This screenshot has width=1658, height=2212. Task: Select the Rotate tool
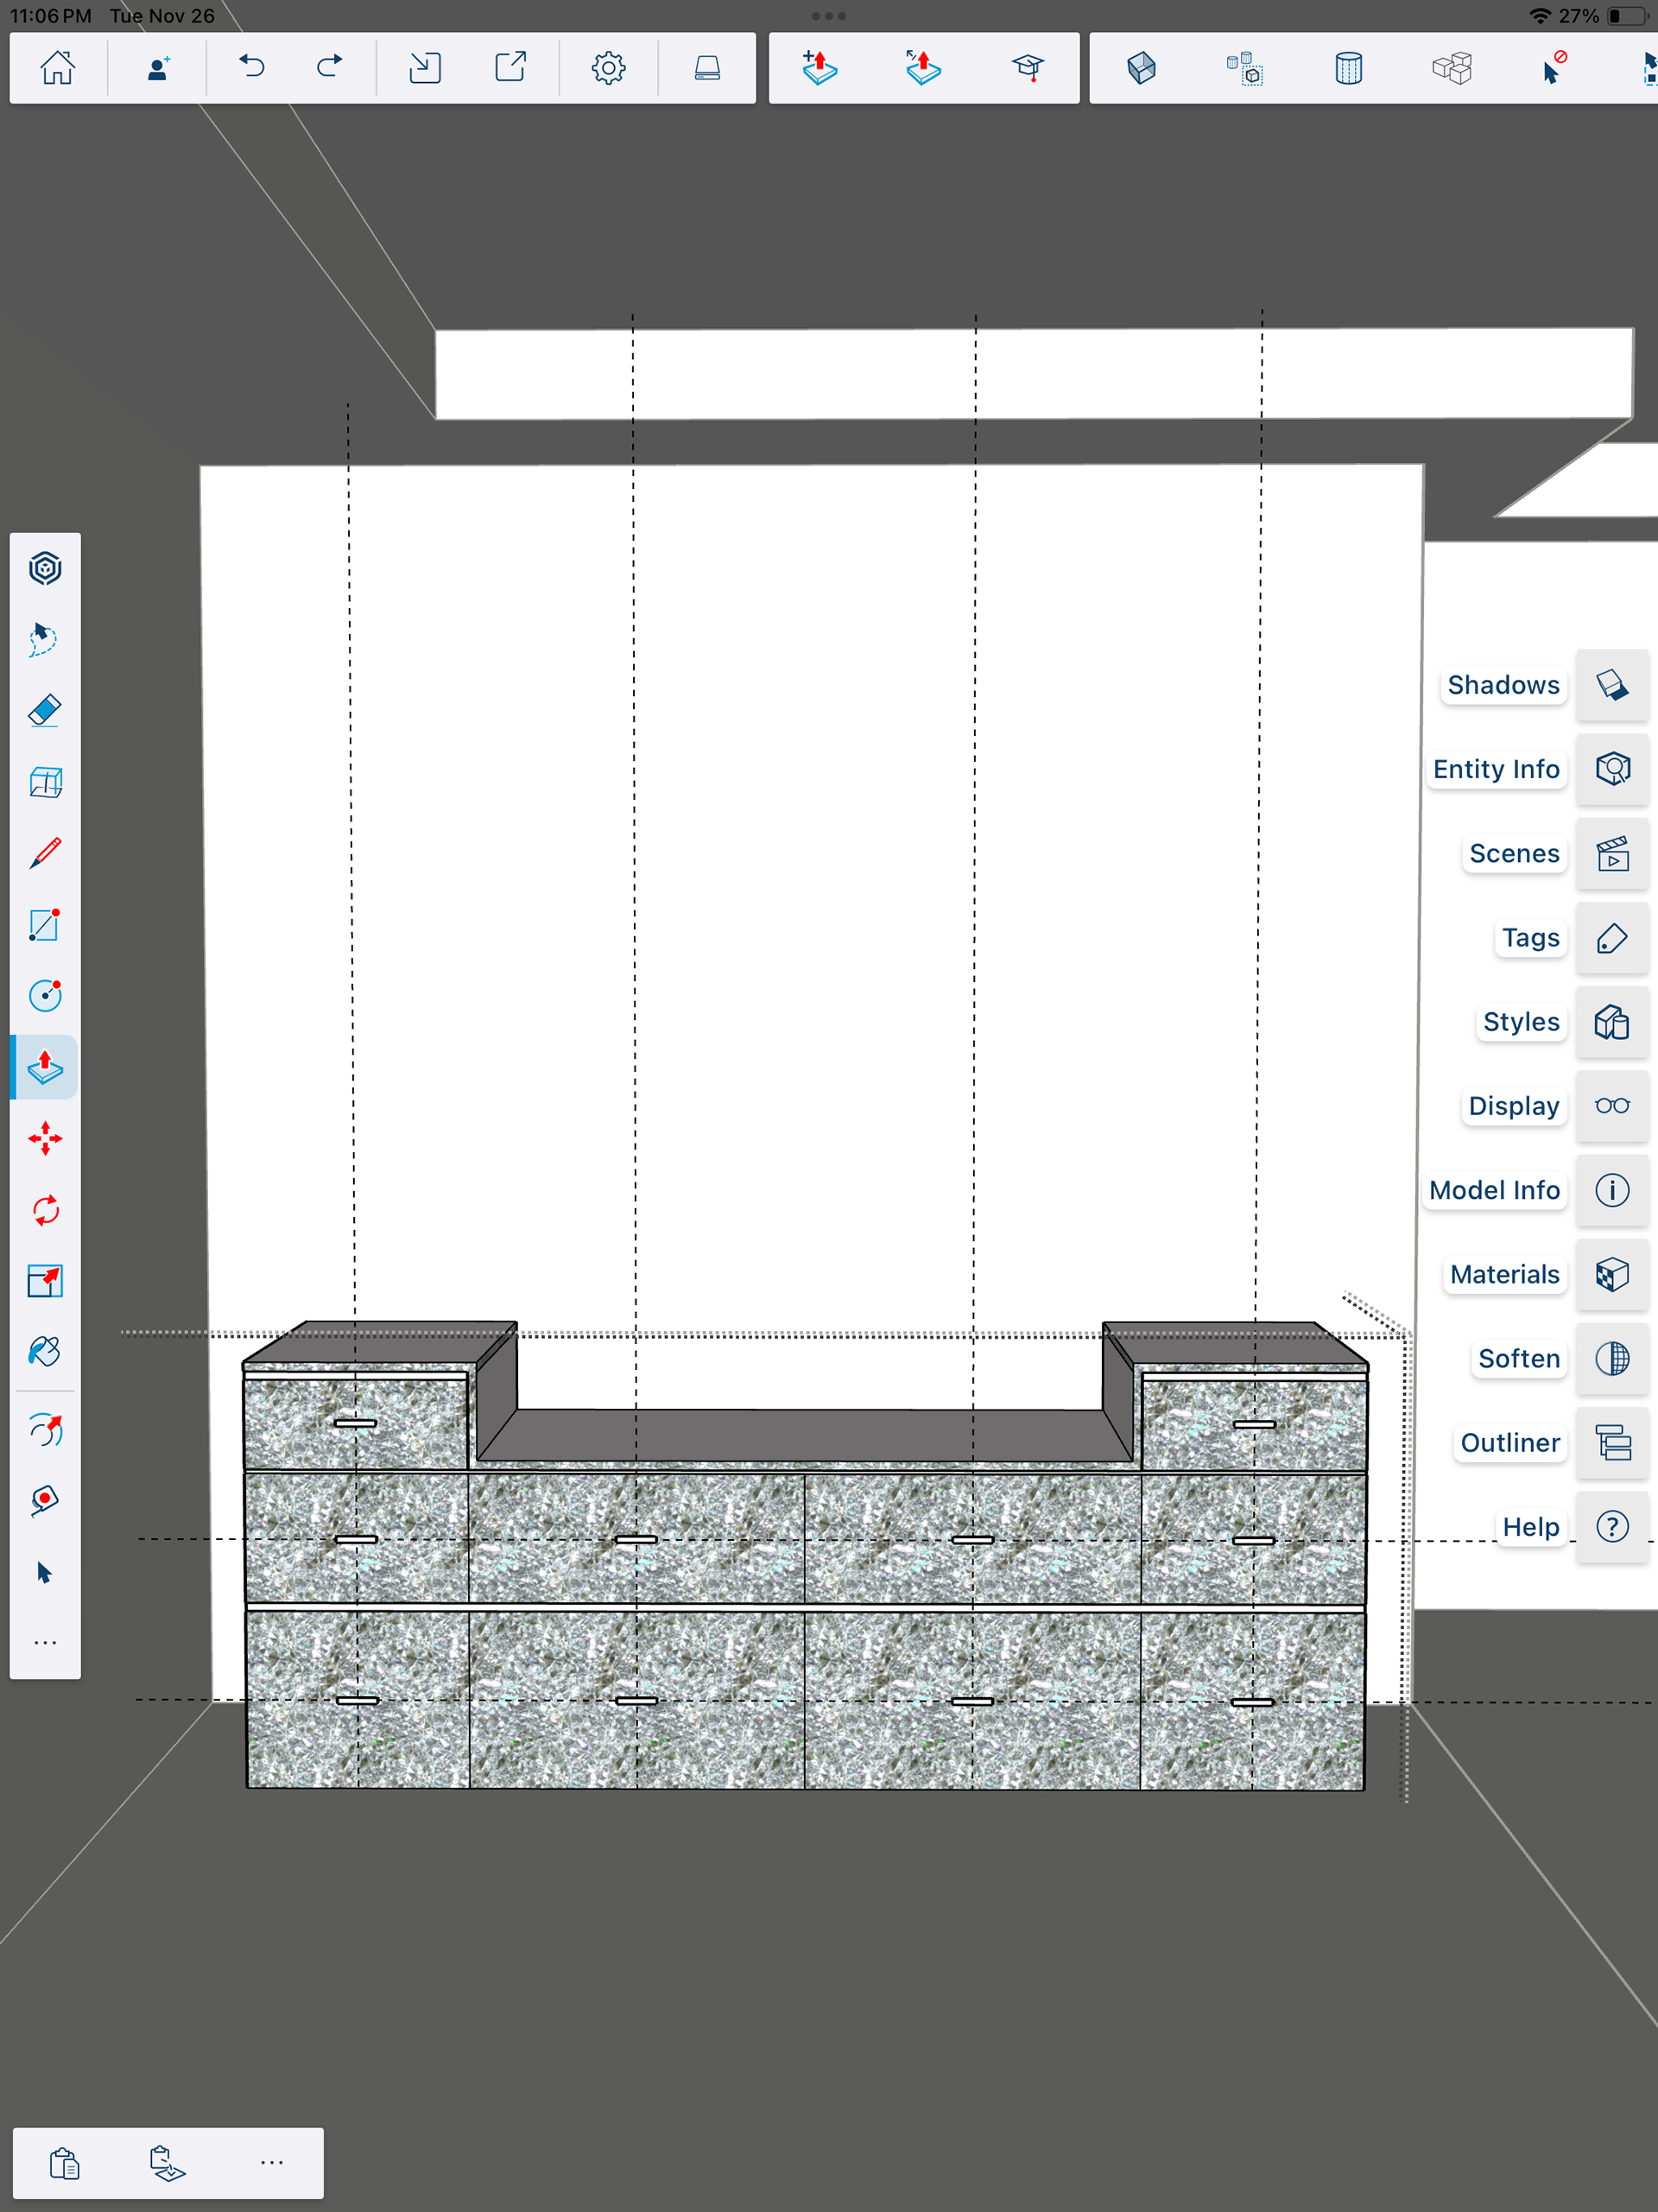[x=45, y=1210]
